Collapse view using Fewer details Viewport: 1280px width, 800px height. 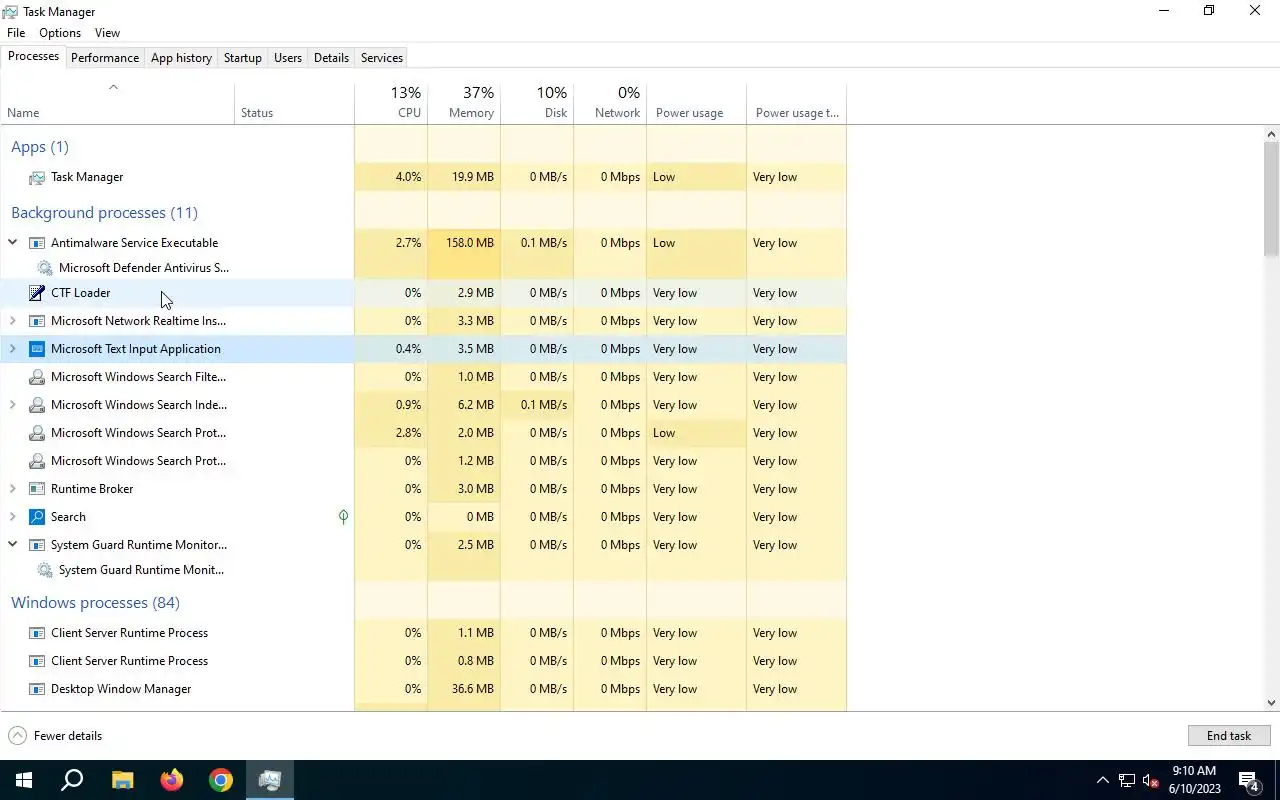point(55,736)
